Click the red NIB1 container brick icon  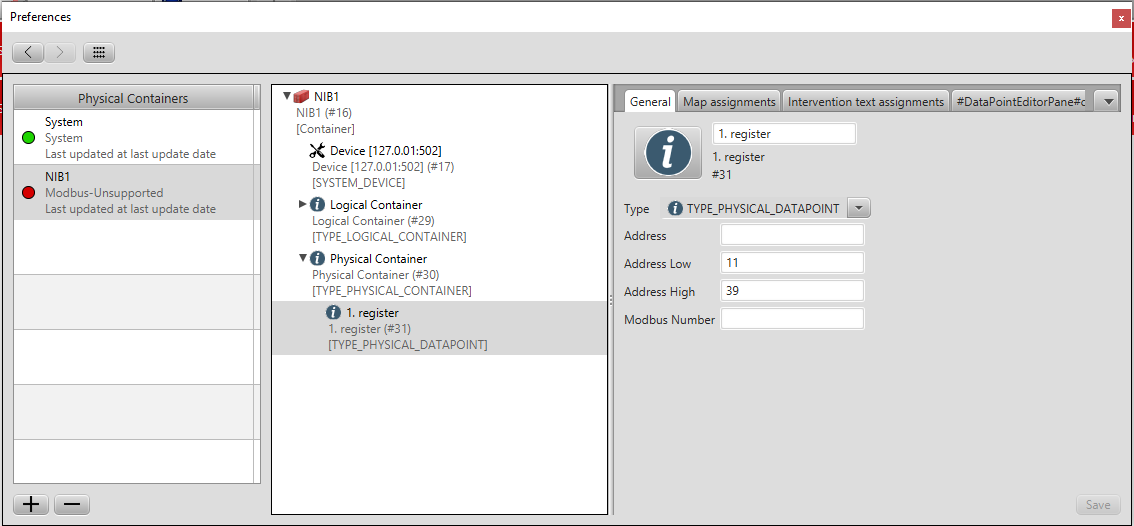click(x=301, y=97)
